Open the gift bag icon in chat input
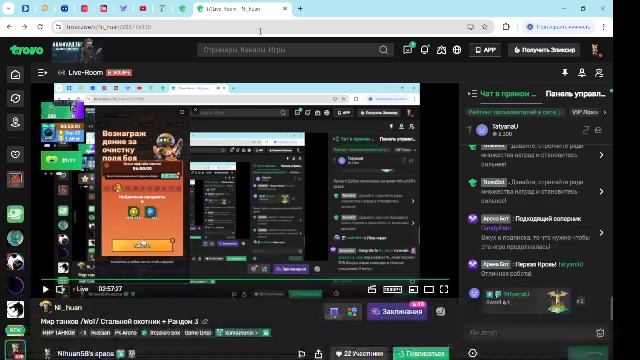Viewport: 640px width, 360px height. point(600,333)
